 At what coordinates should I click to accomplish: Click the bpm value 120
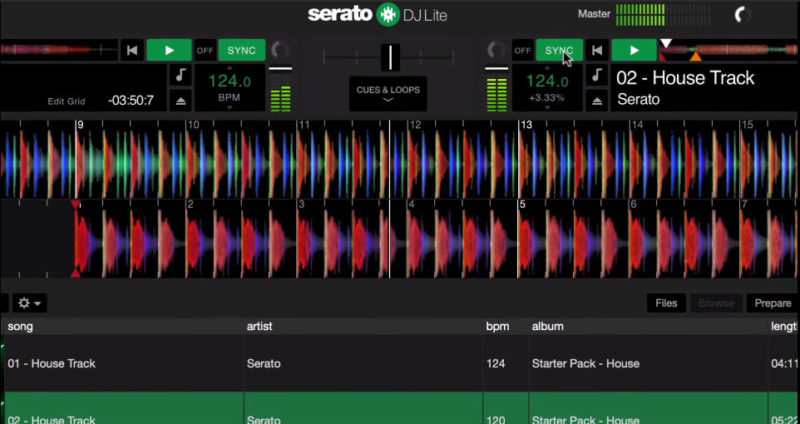click(x=495, y=420)
